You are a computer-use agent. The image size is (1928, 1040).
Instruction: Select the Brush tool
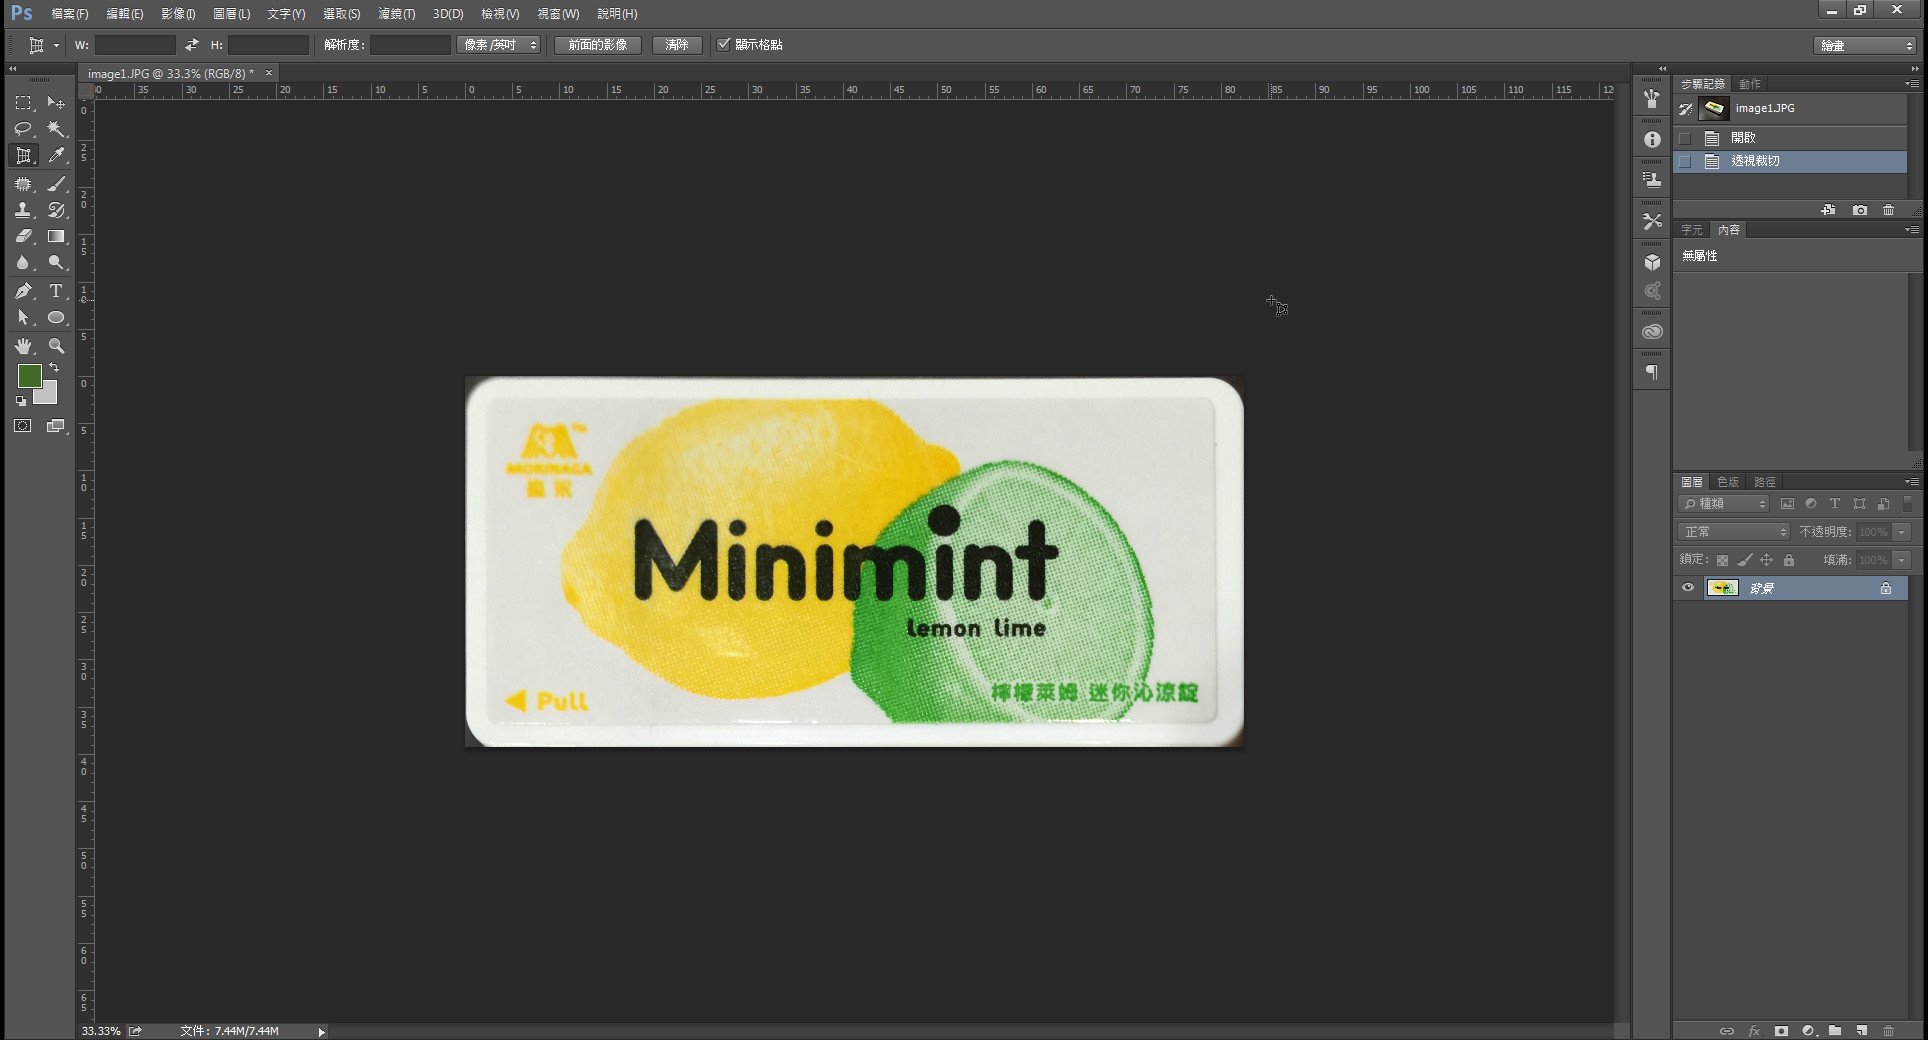[x=56, y=184]
